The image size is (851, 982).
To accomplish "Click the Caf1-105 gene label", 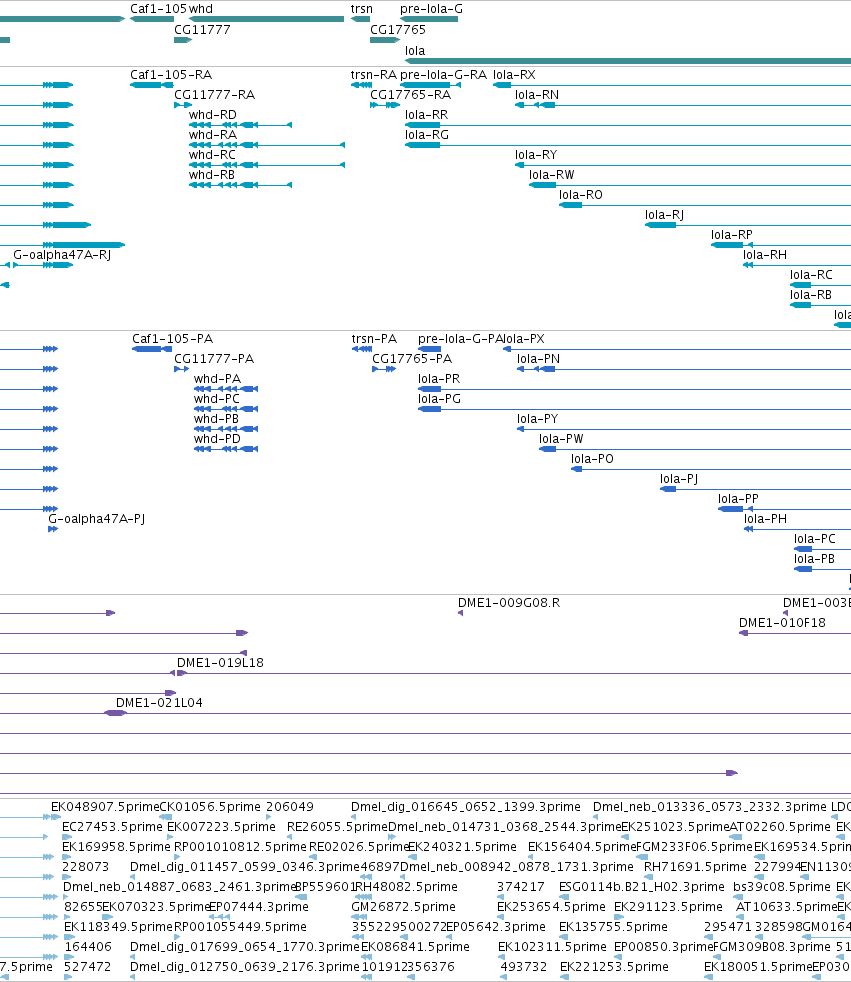I will click(x=158, y=9).
